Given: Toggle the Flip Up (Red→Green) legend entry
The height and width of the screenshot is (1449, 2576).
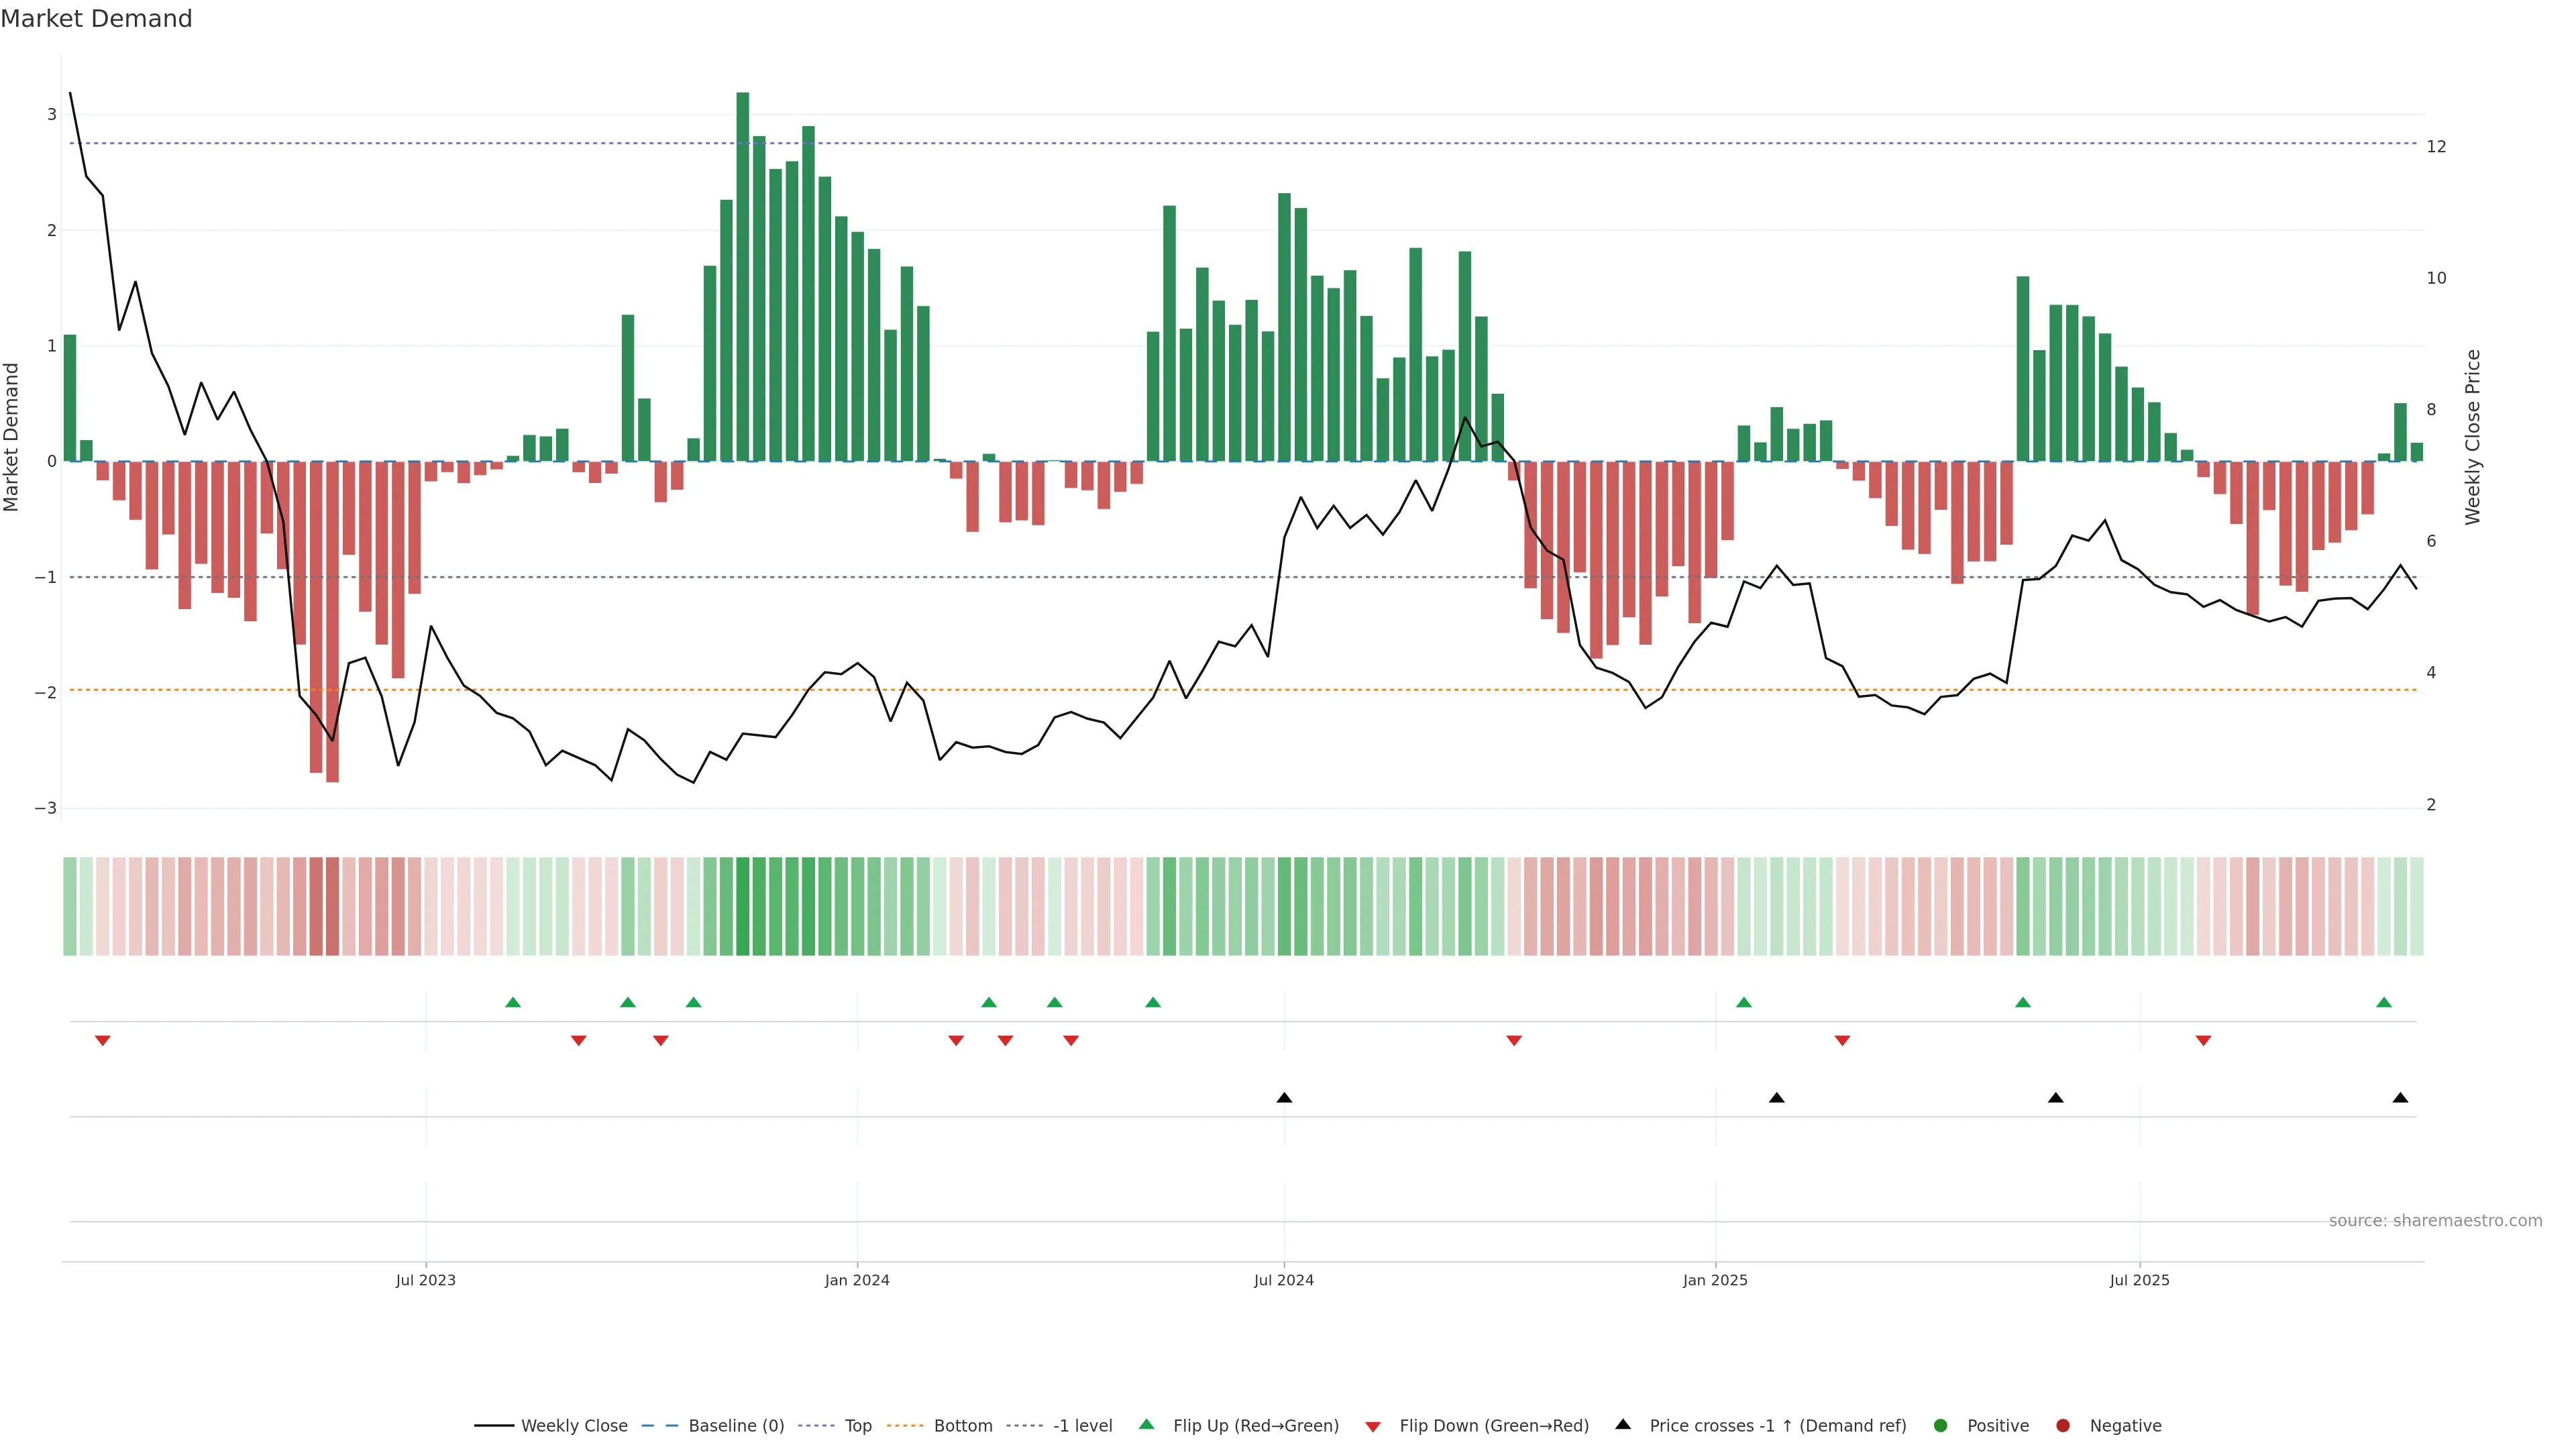Looking at the screenshot, I should [x=1255, y=1426].
